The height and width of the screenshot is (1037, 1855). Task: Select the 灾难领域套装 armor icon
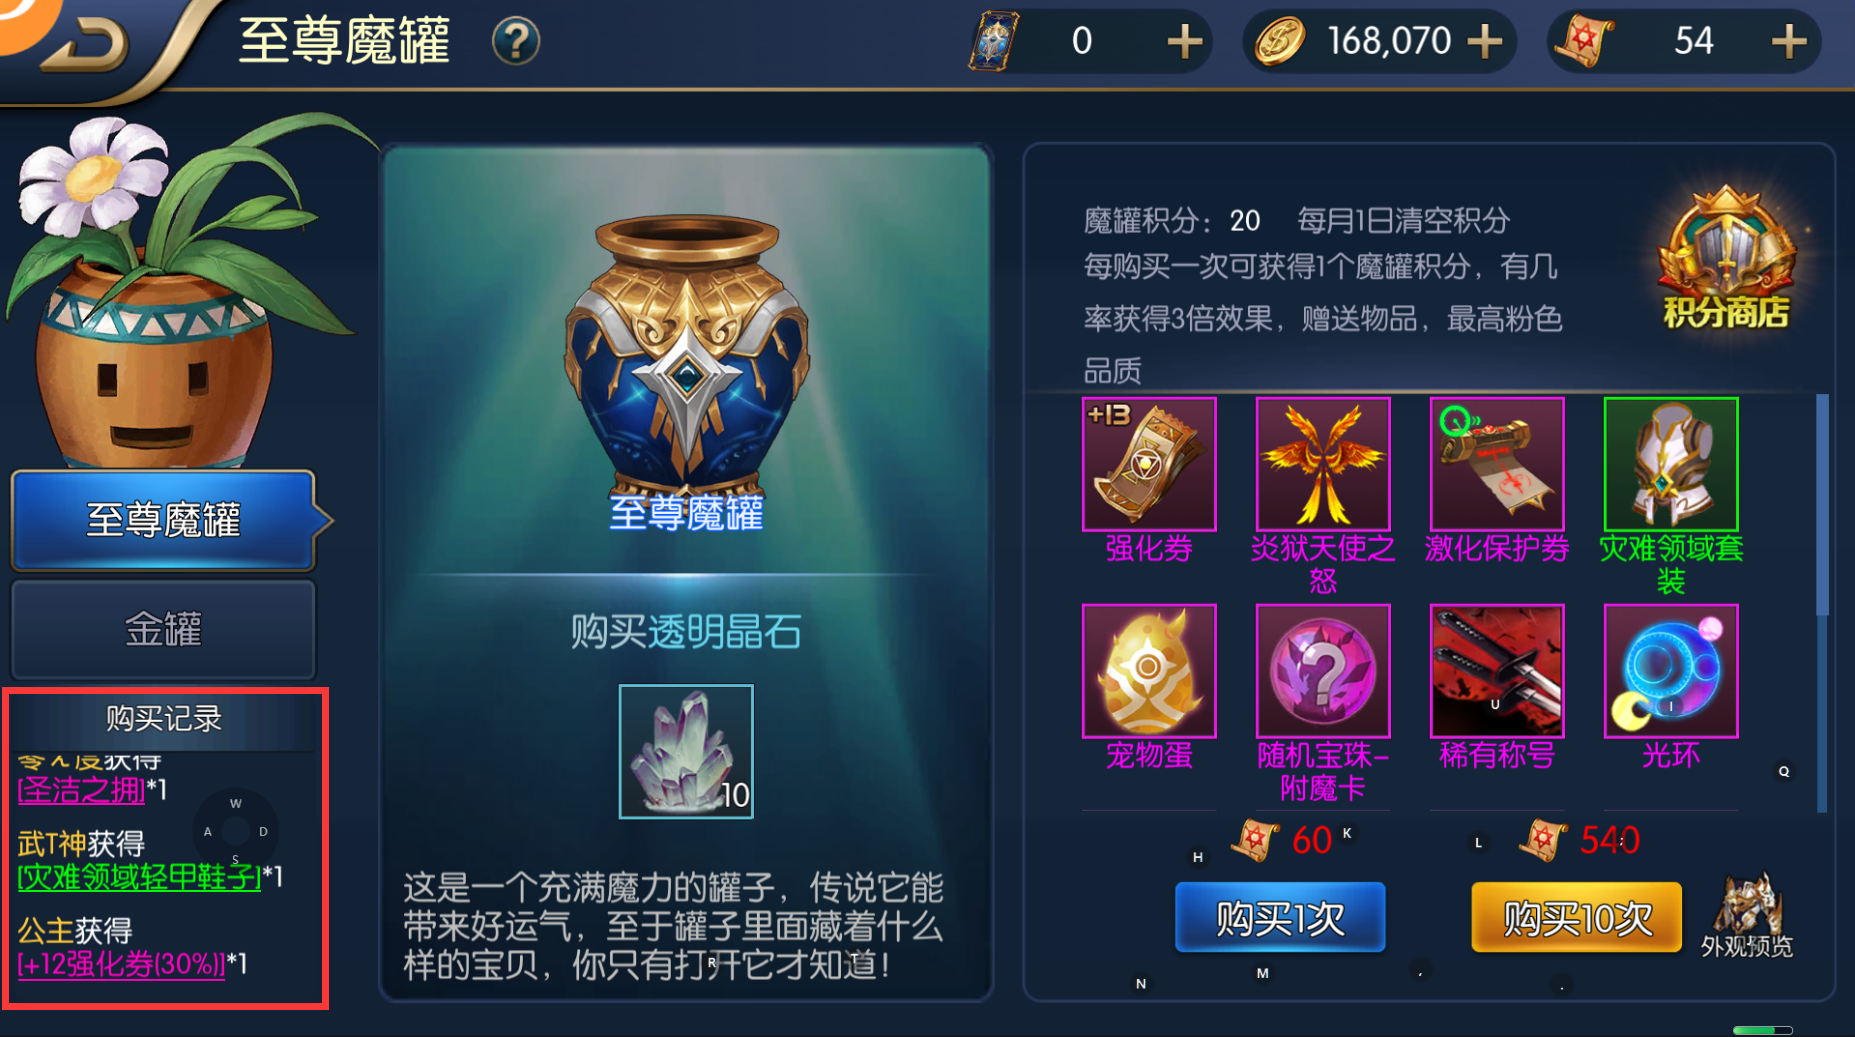1671,464
